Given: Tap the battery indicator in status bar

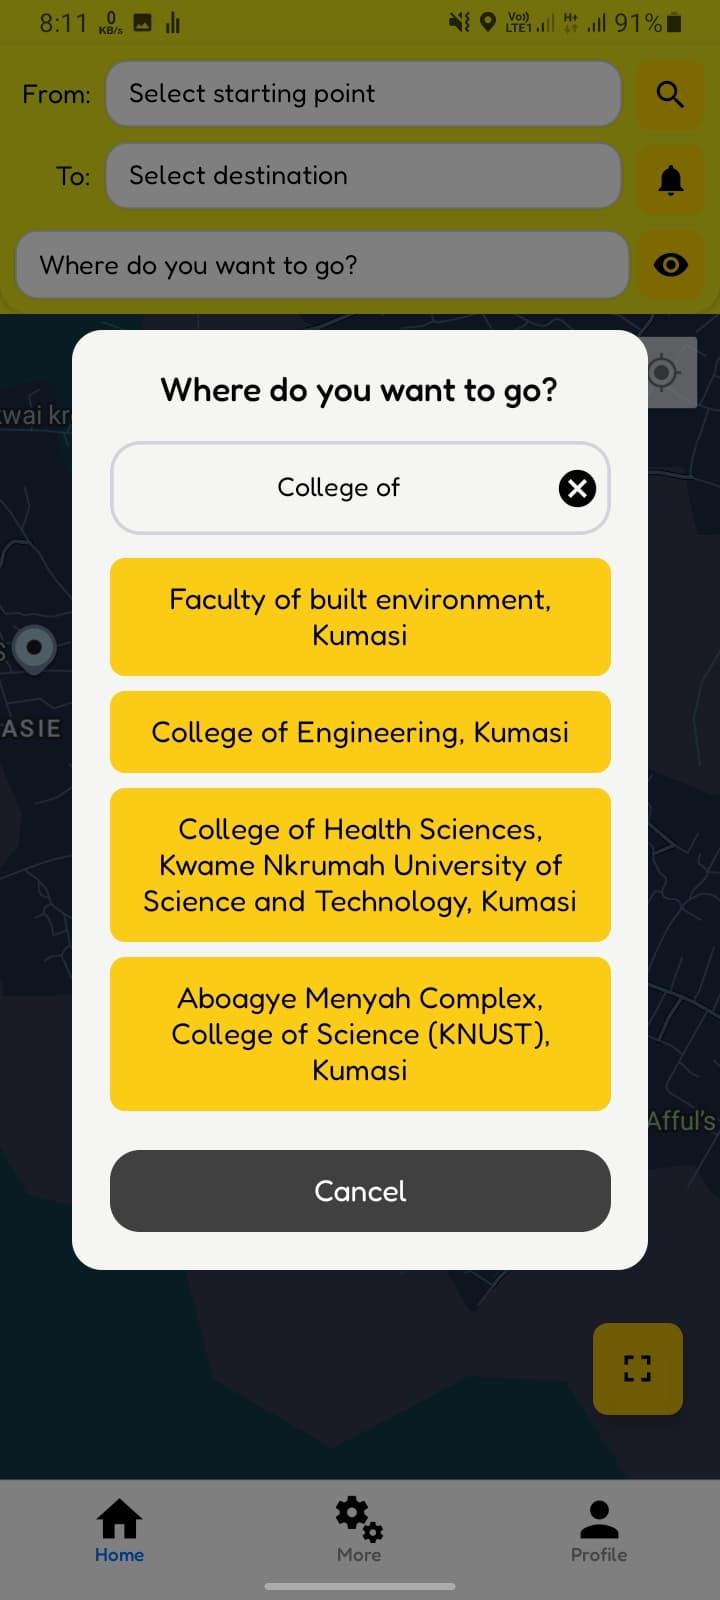Looking at the screenshot, I should pos(674,22).
